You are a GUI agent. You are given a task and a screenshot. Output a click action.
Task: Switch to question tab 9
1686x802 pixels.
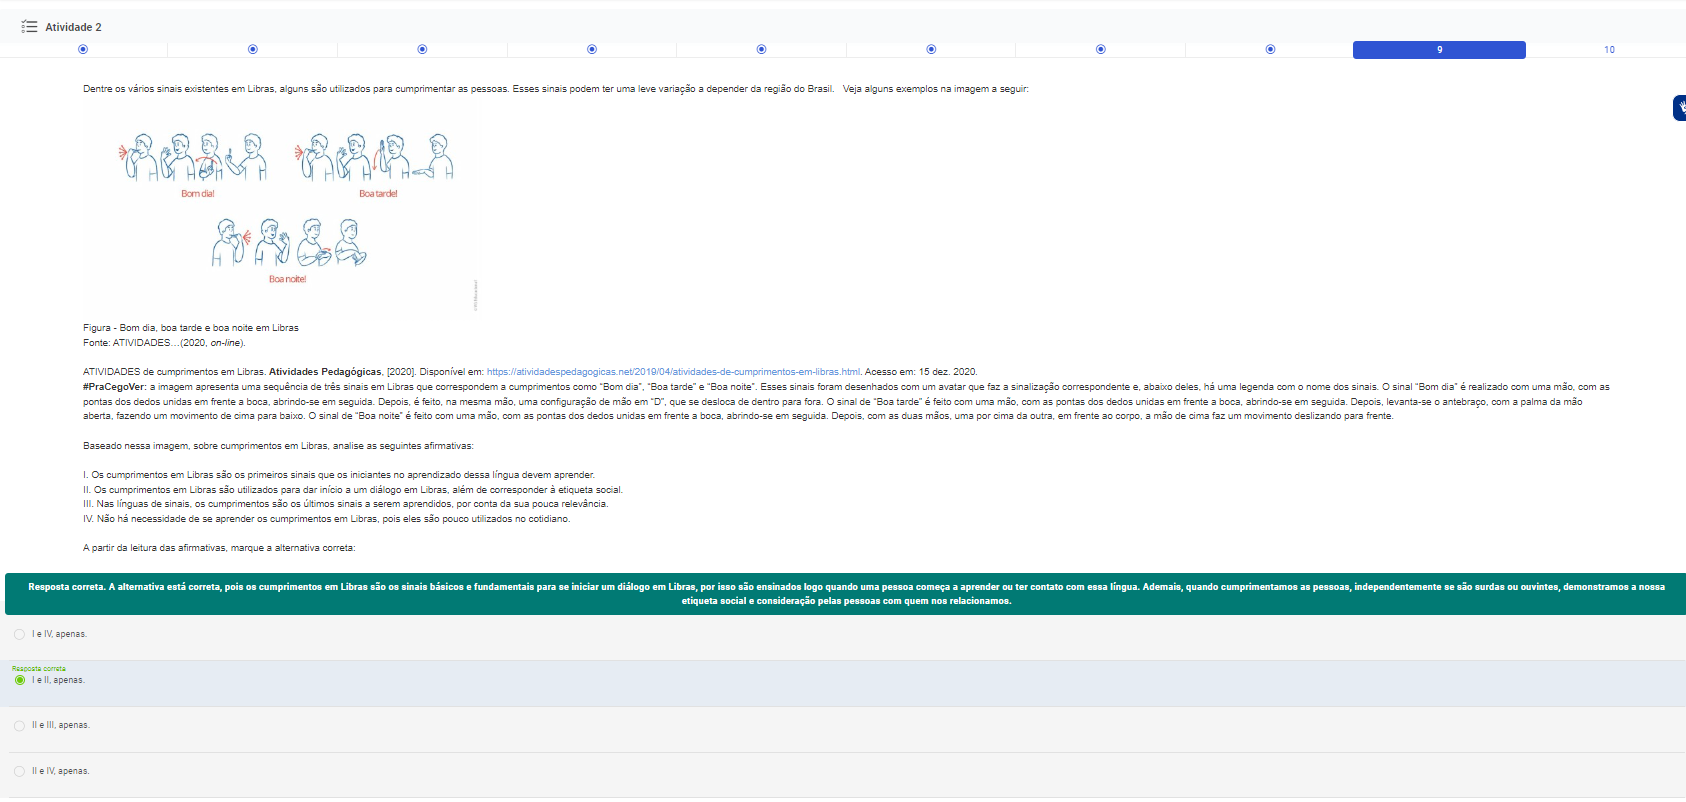point(1439,50)
